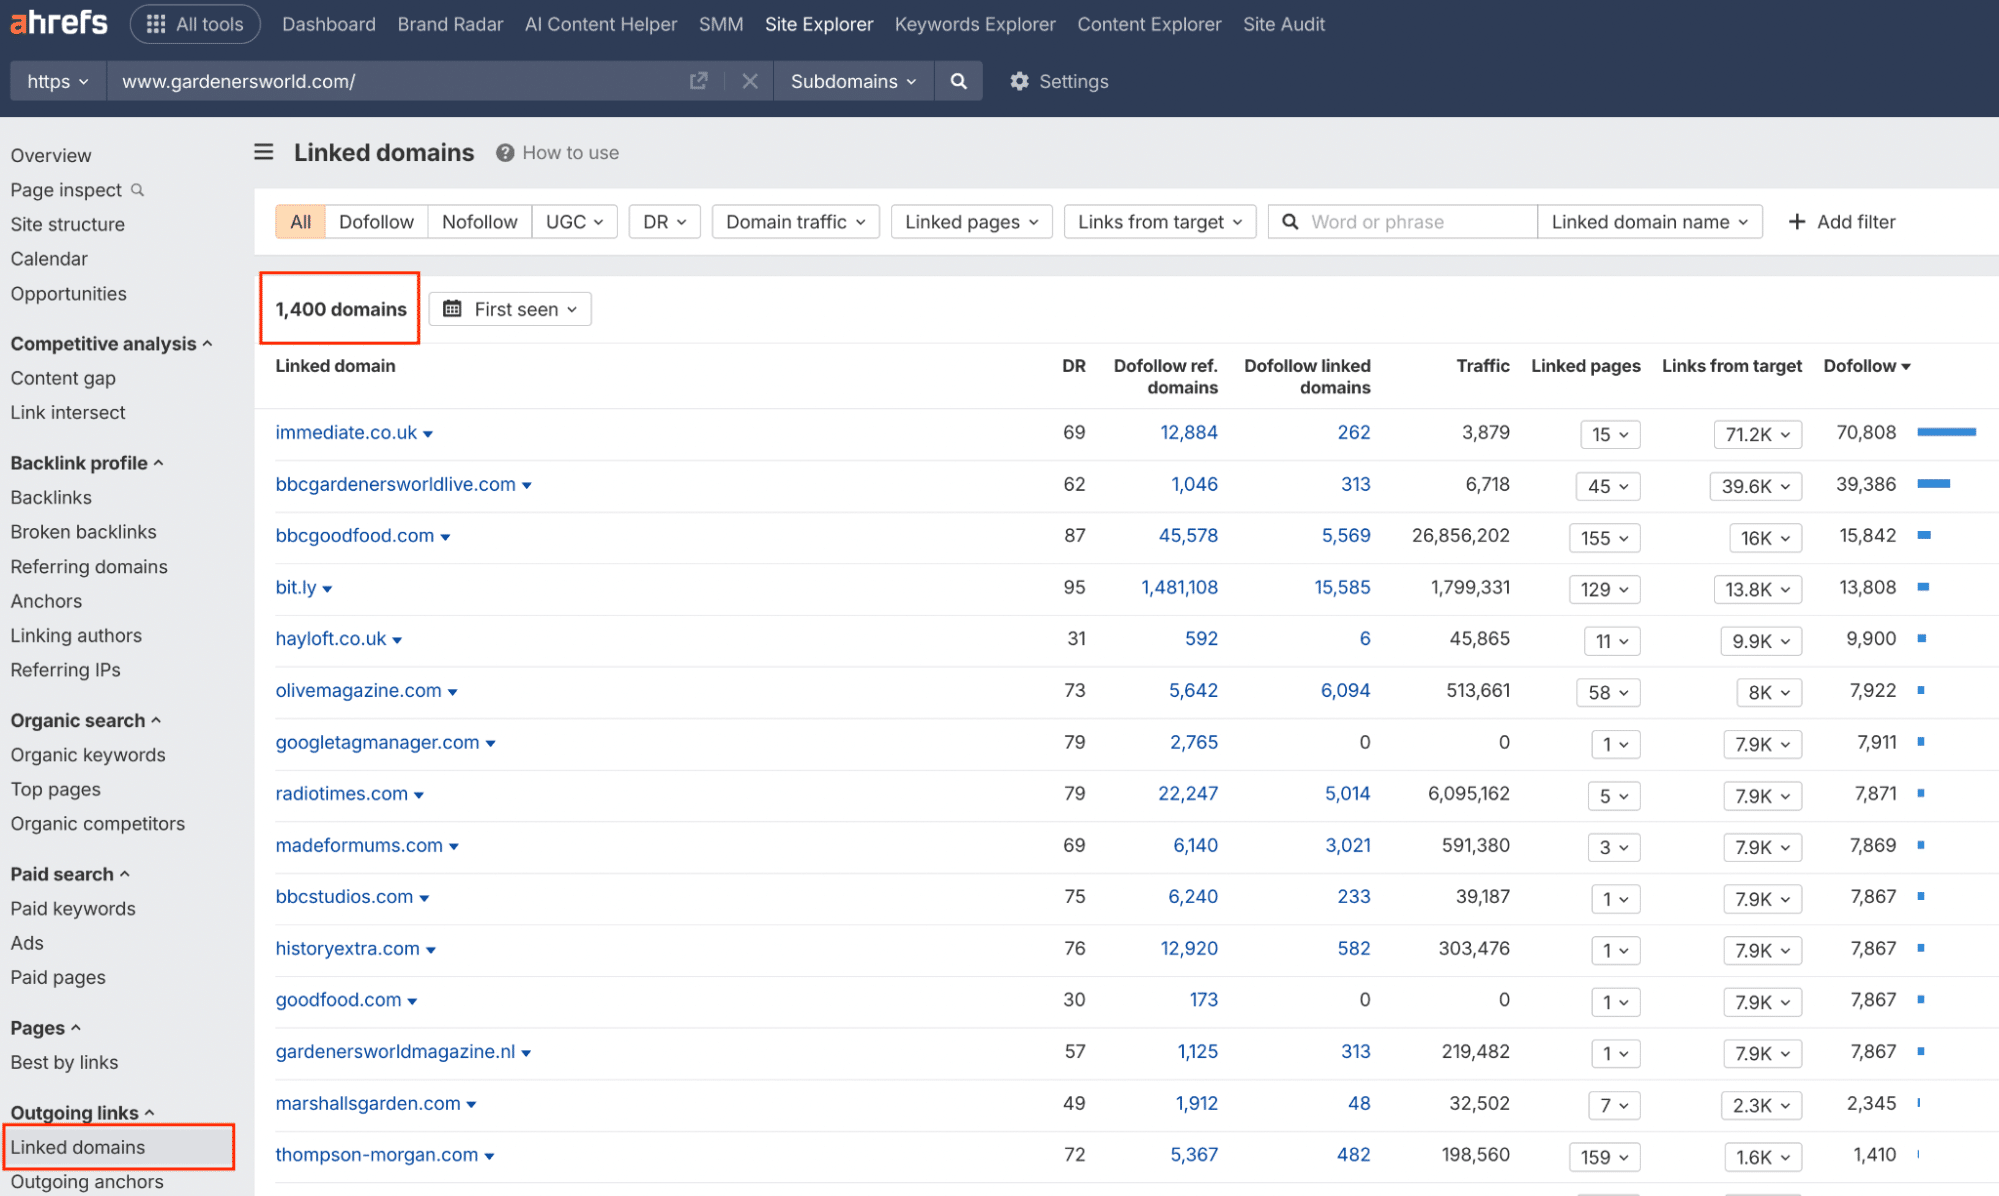Click the How to use help icon
The image size is (1999, 1196).
505,152
